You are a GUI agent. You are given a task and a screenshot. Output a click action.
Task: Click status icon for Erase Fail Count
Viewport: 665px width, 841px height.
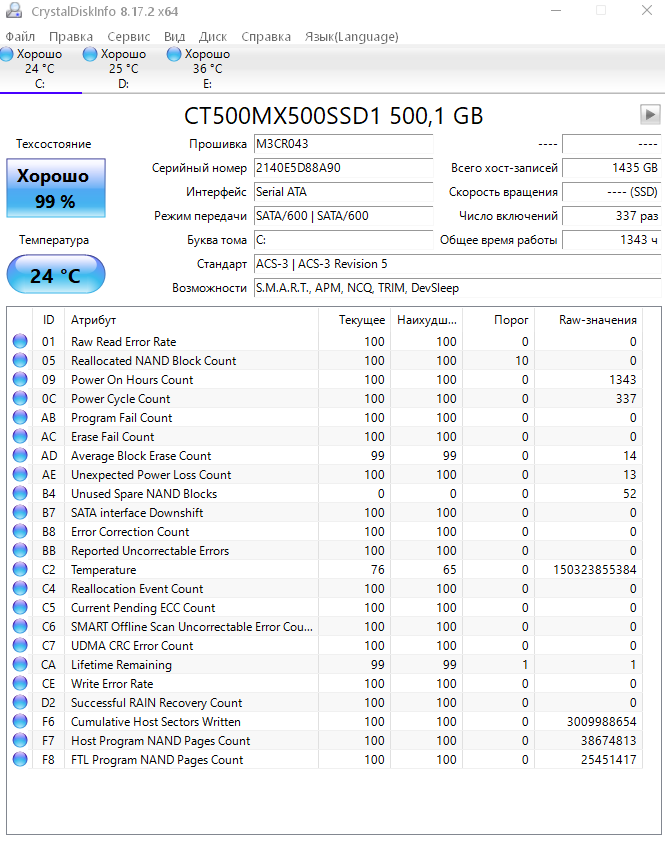click(20, 436)
